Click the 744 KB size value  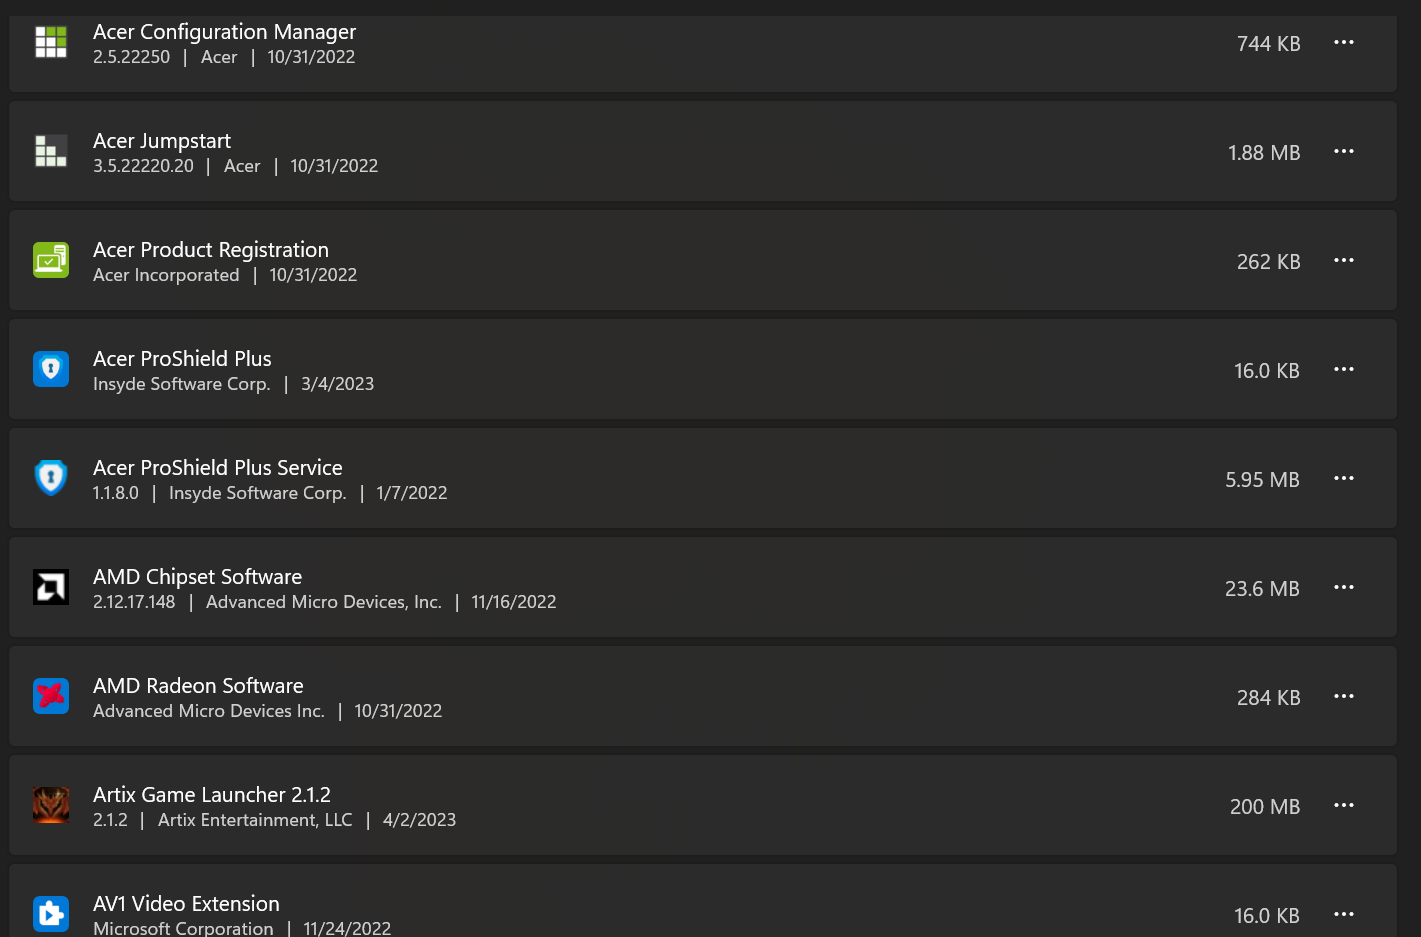pos(1268,44)
